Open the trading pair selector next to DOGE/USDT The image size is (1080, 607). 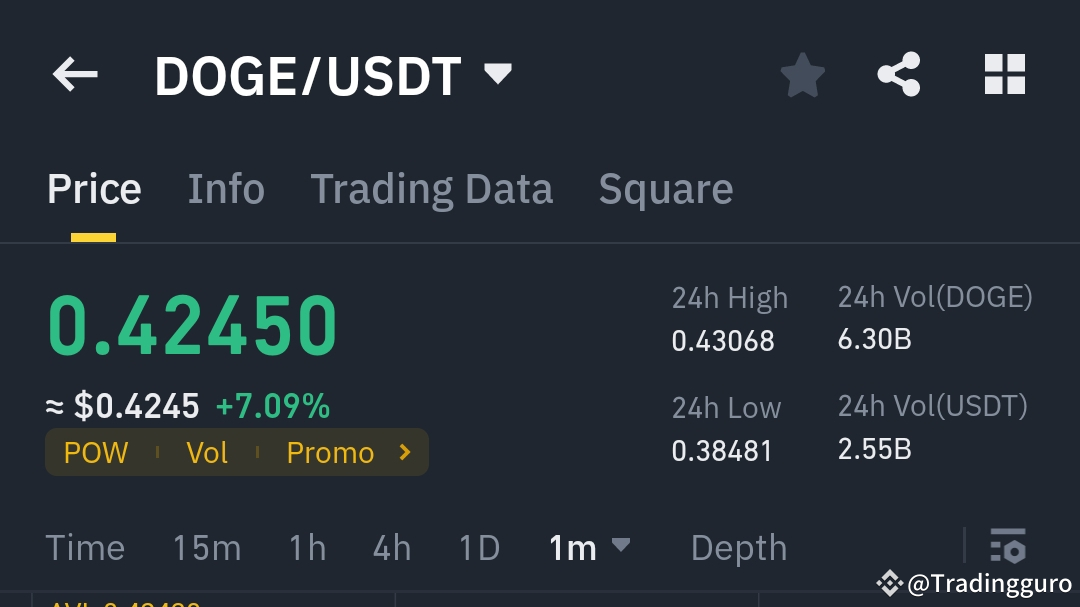[497, 74]
